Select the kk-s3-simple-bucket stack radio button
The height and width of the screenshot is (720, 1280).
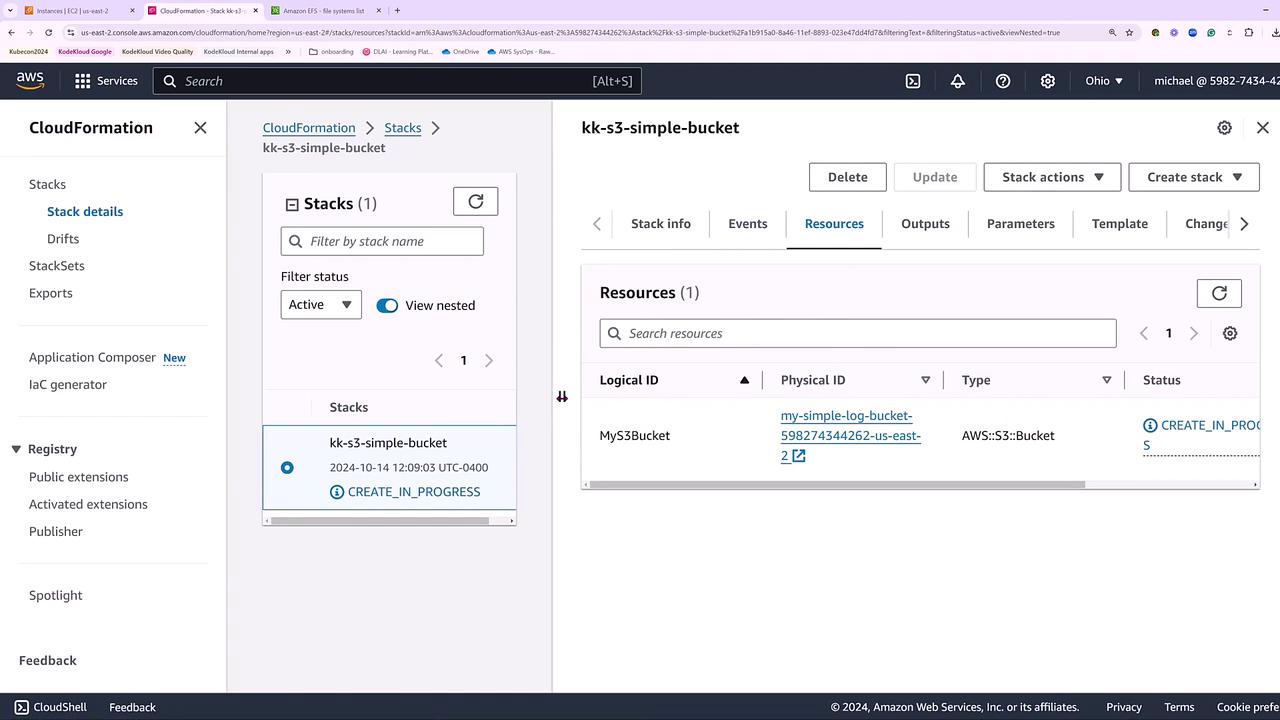point(287,467)
